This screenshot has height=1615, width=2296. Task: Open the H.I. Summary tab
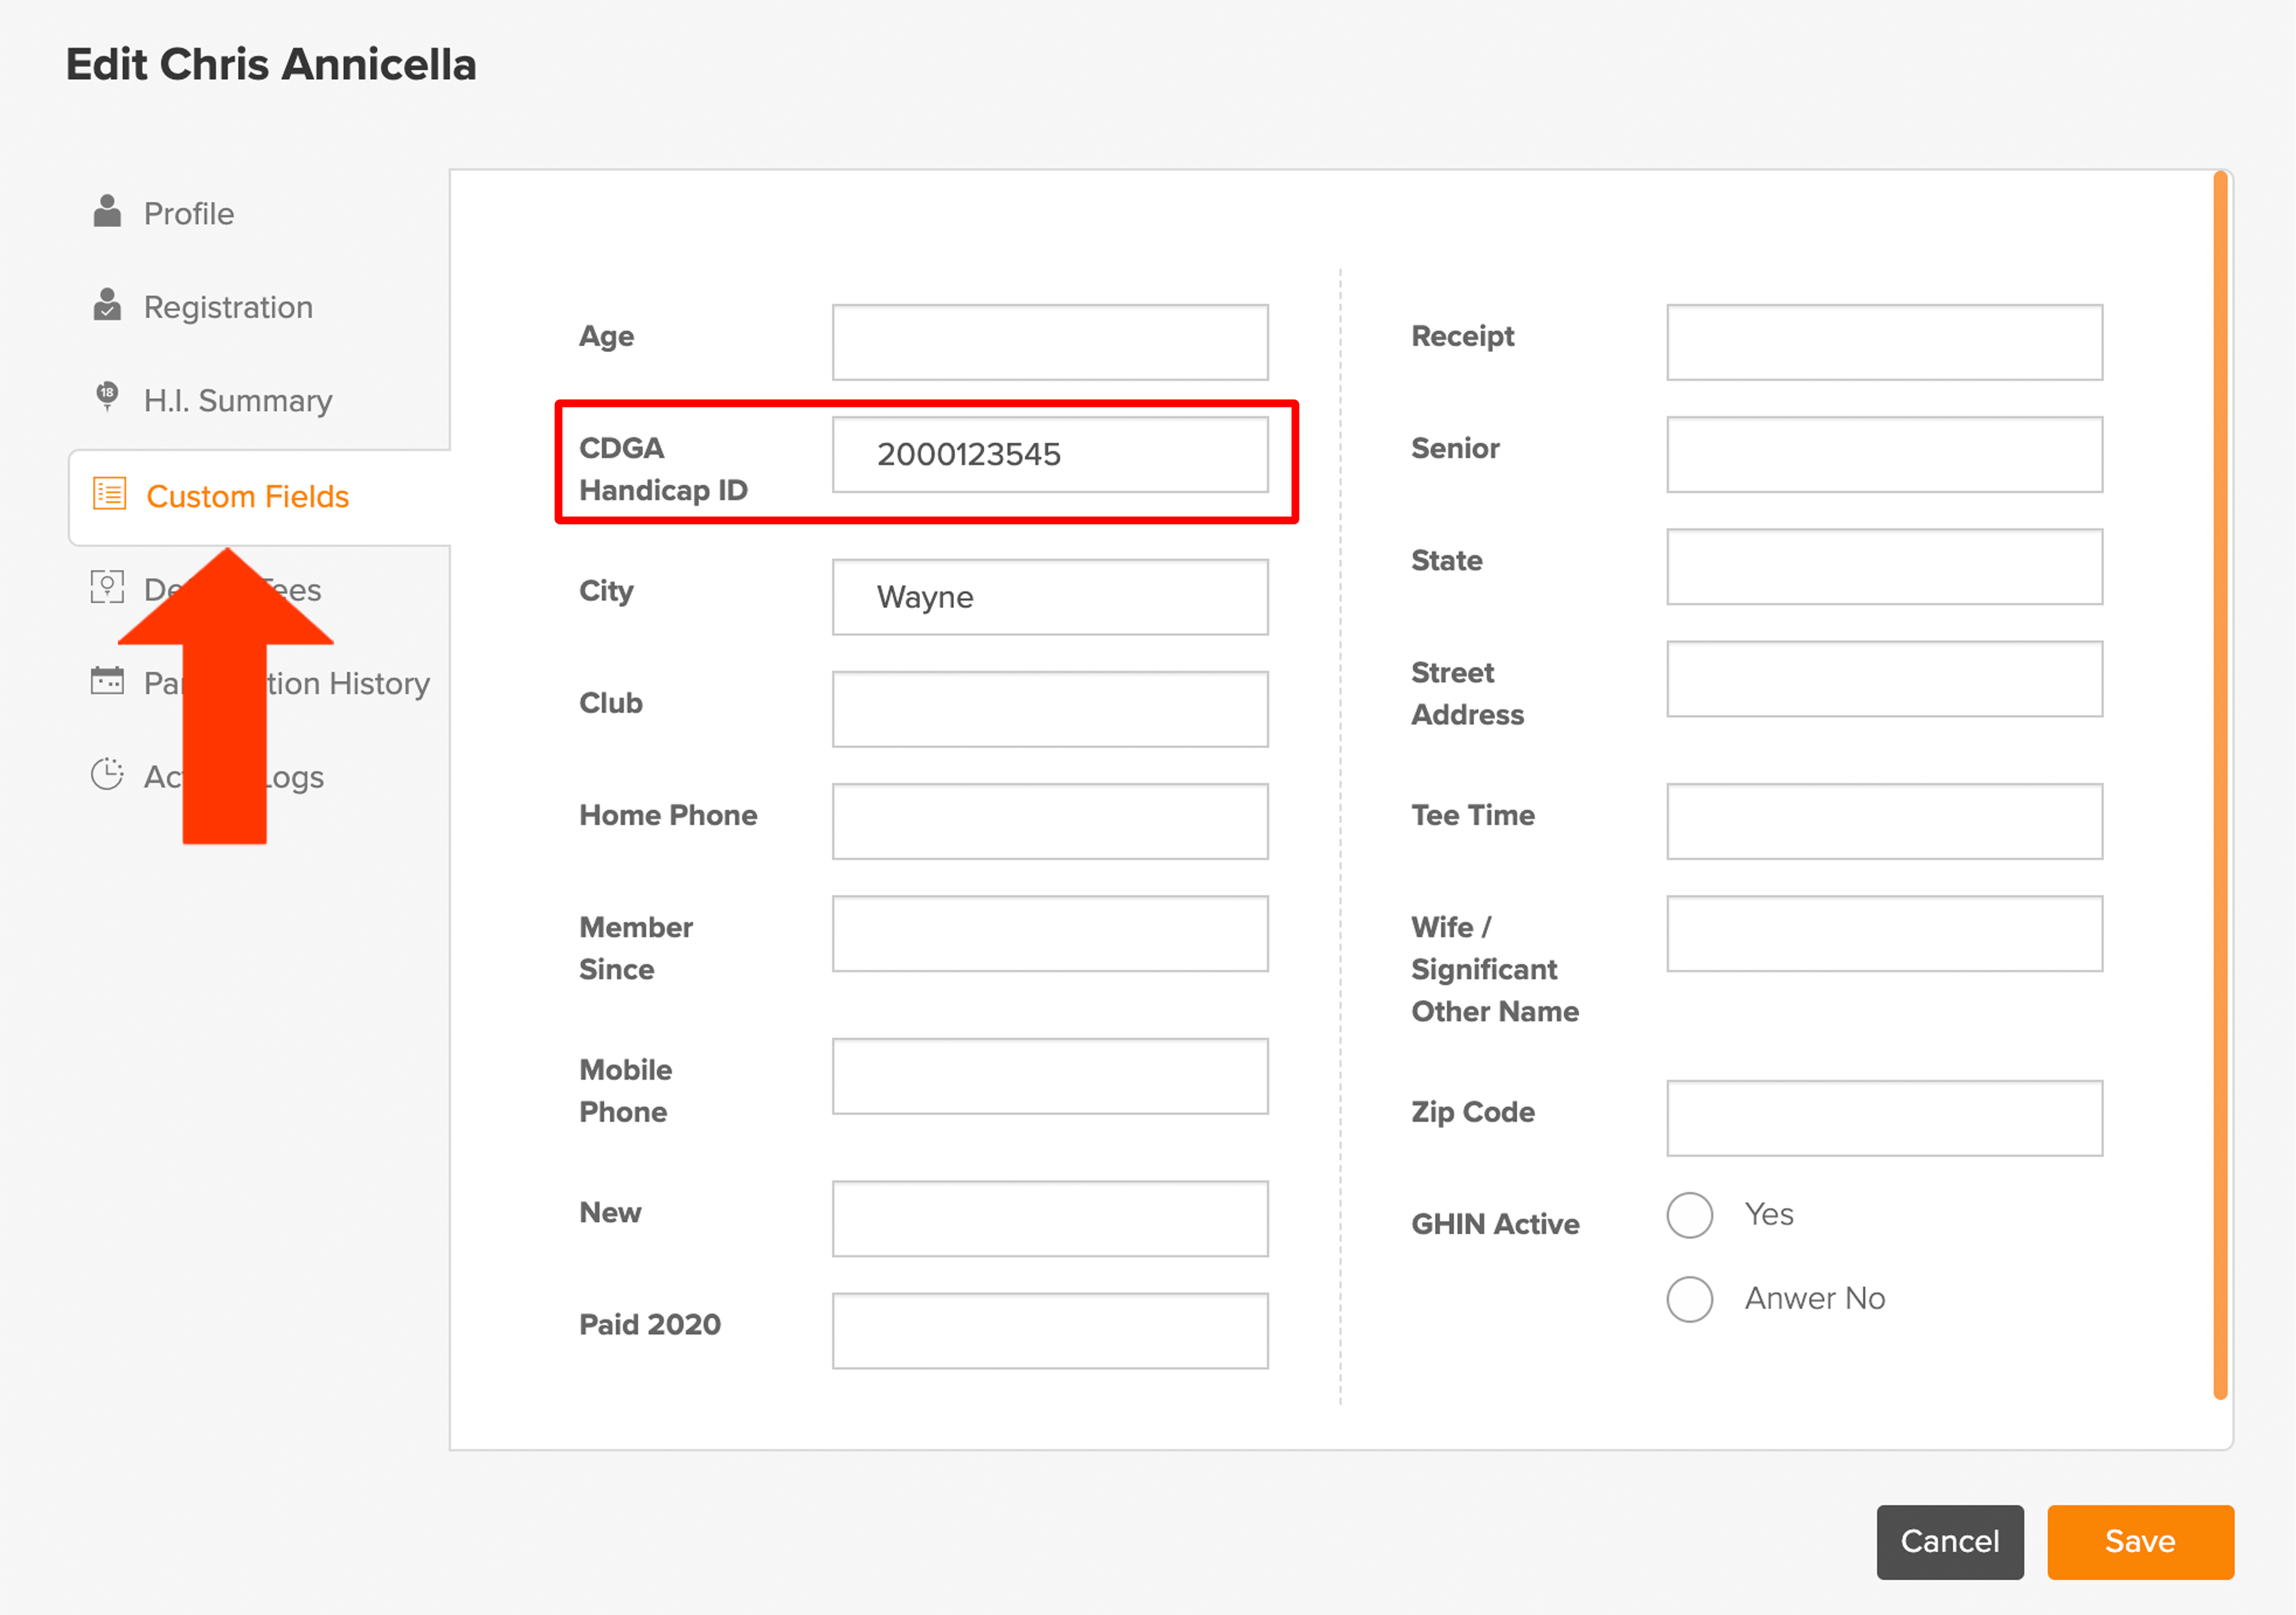[x=237, y=400]
